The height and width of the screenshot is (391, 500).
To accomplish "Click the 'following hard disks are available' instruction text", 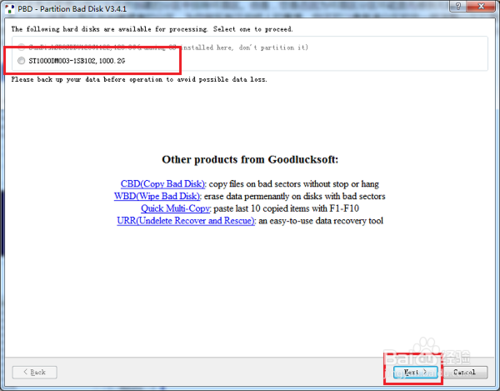I will pyautogui.click(x=152, y=29).
